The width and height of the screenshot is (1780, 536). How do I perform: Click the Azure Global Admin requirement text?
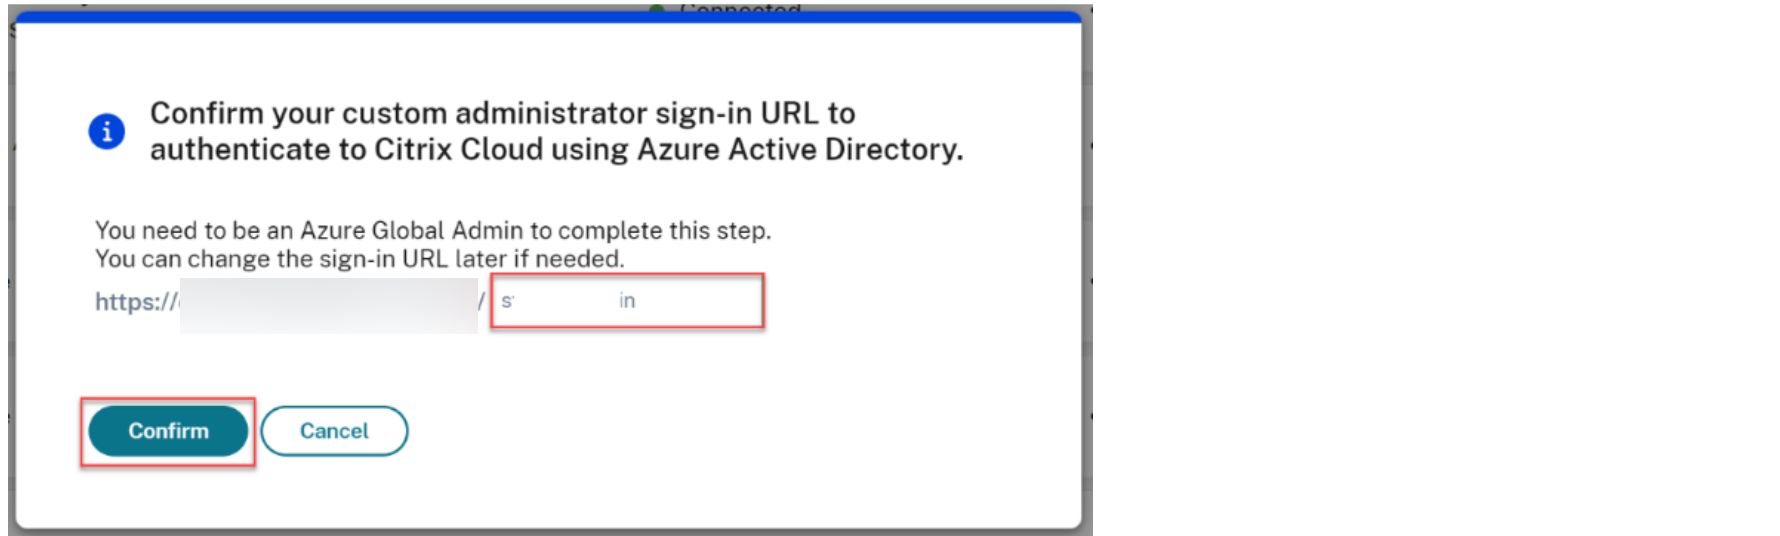[432, 231]
